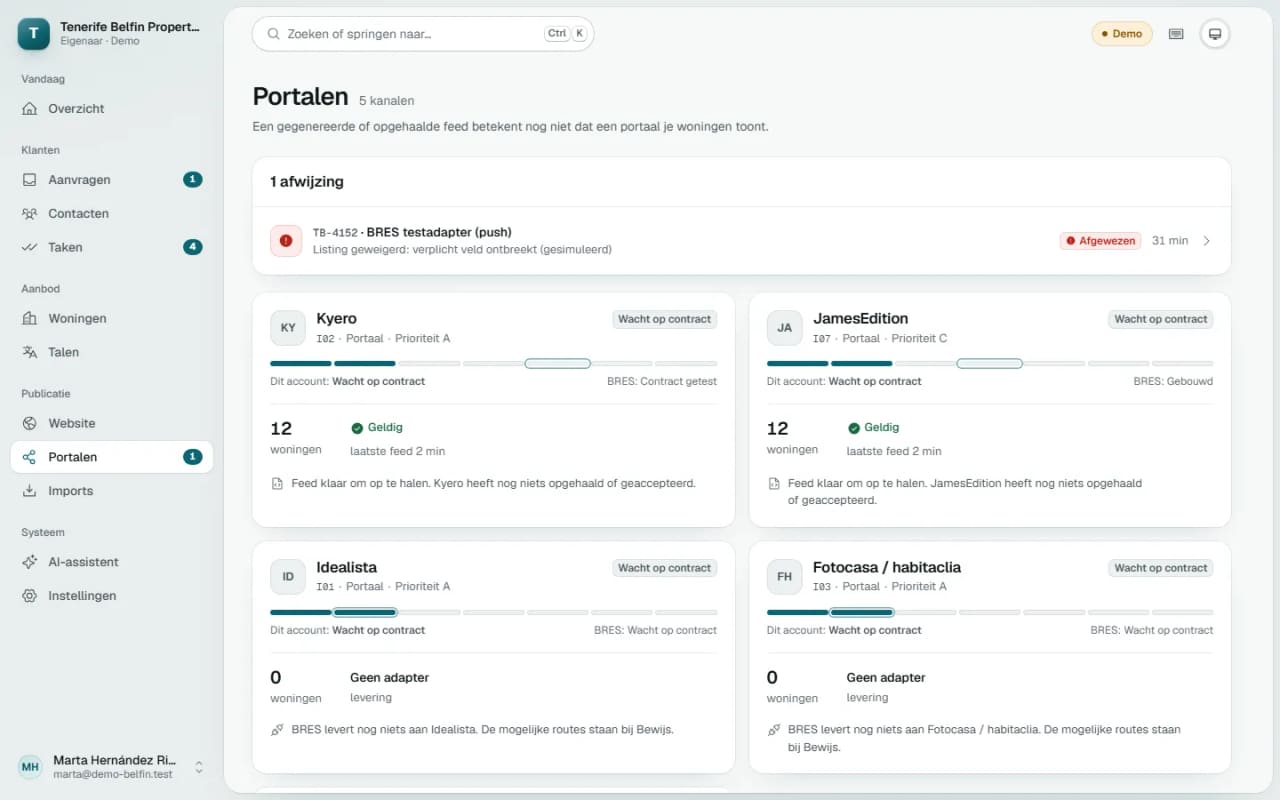The width and height of the screenshot is (1280, 800).
Task: Click the Aanvragen inbox icon
Action: tap(30, 180)
